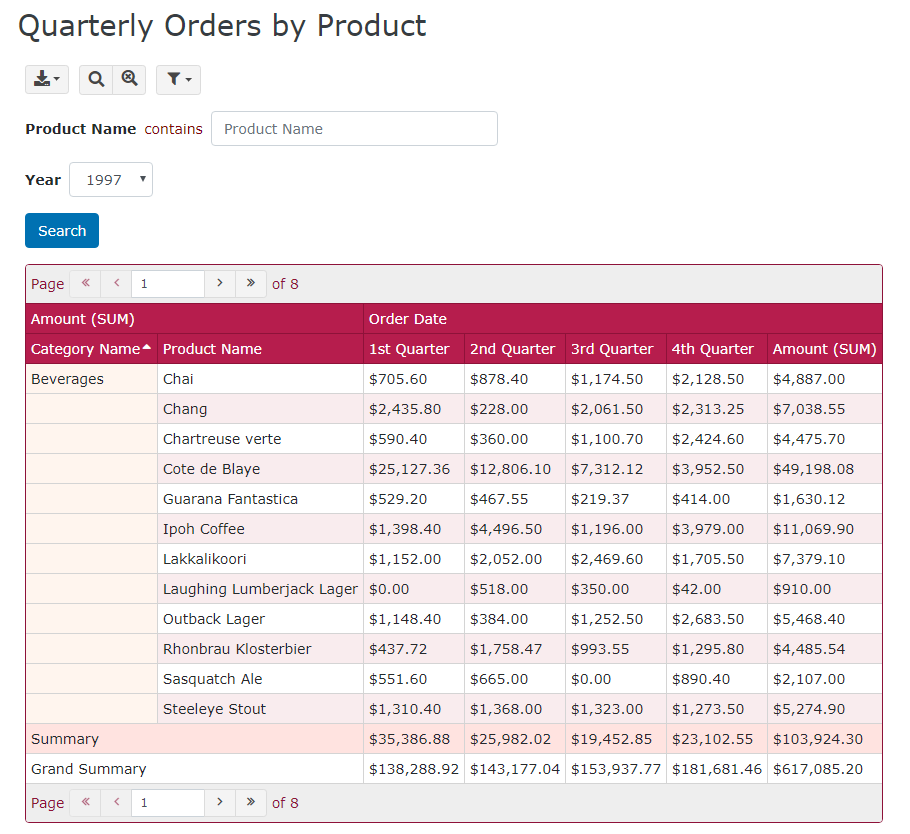This screenshot has width=910, height=834.
Task: Go to last page in bottom pager
Action: pos(250,803)
